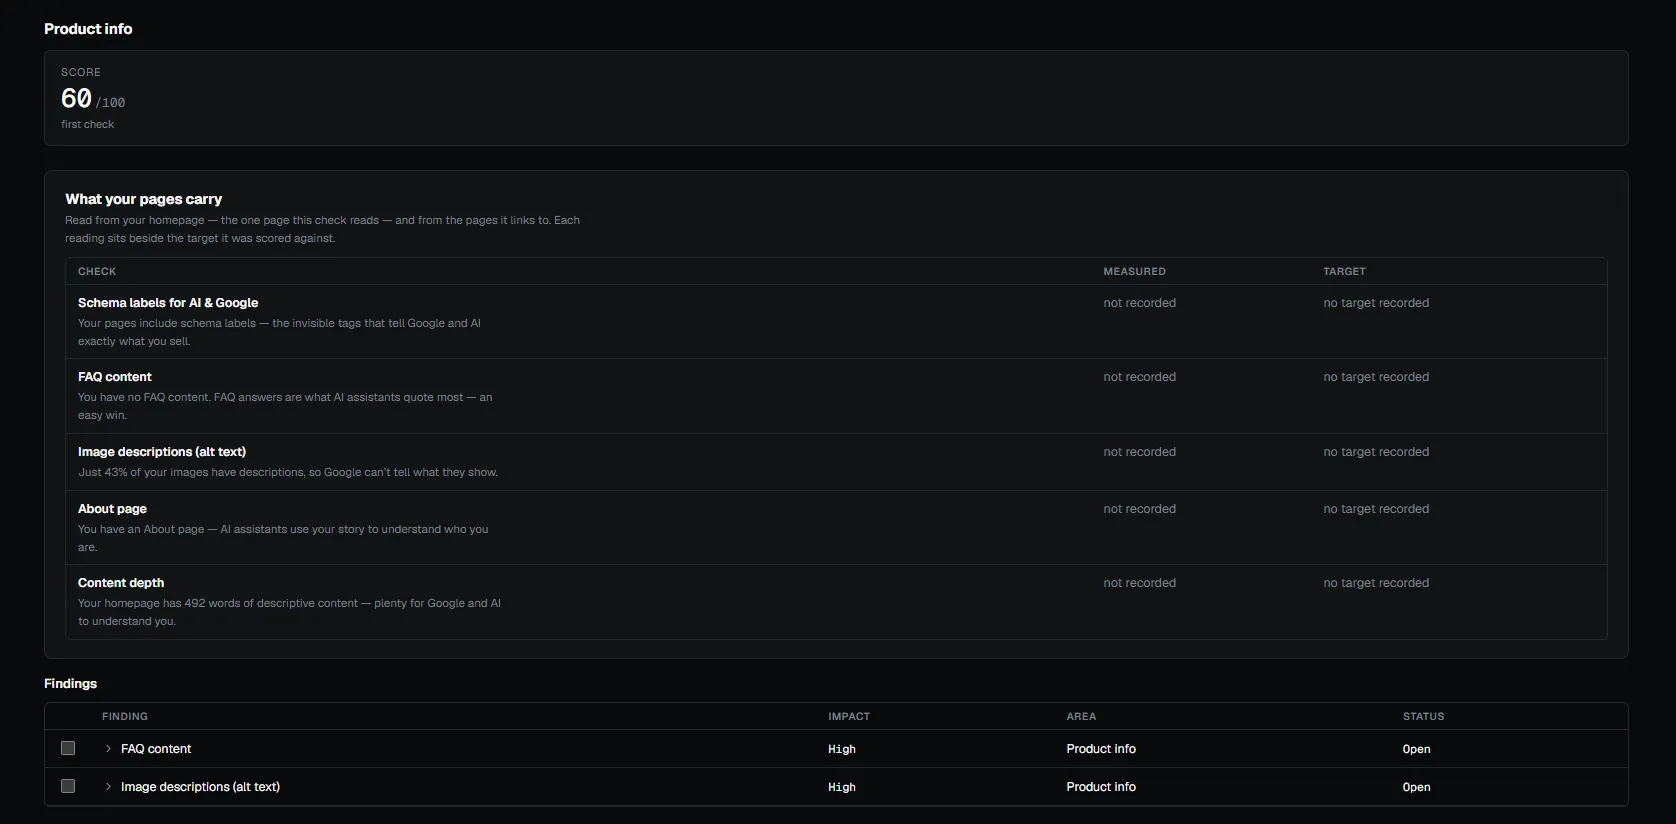Click the 'first check' label under score

click(x=87, y=124)
